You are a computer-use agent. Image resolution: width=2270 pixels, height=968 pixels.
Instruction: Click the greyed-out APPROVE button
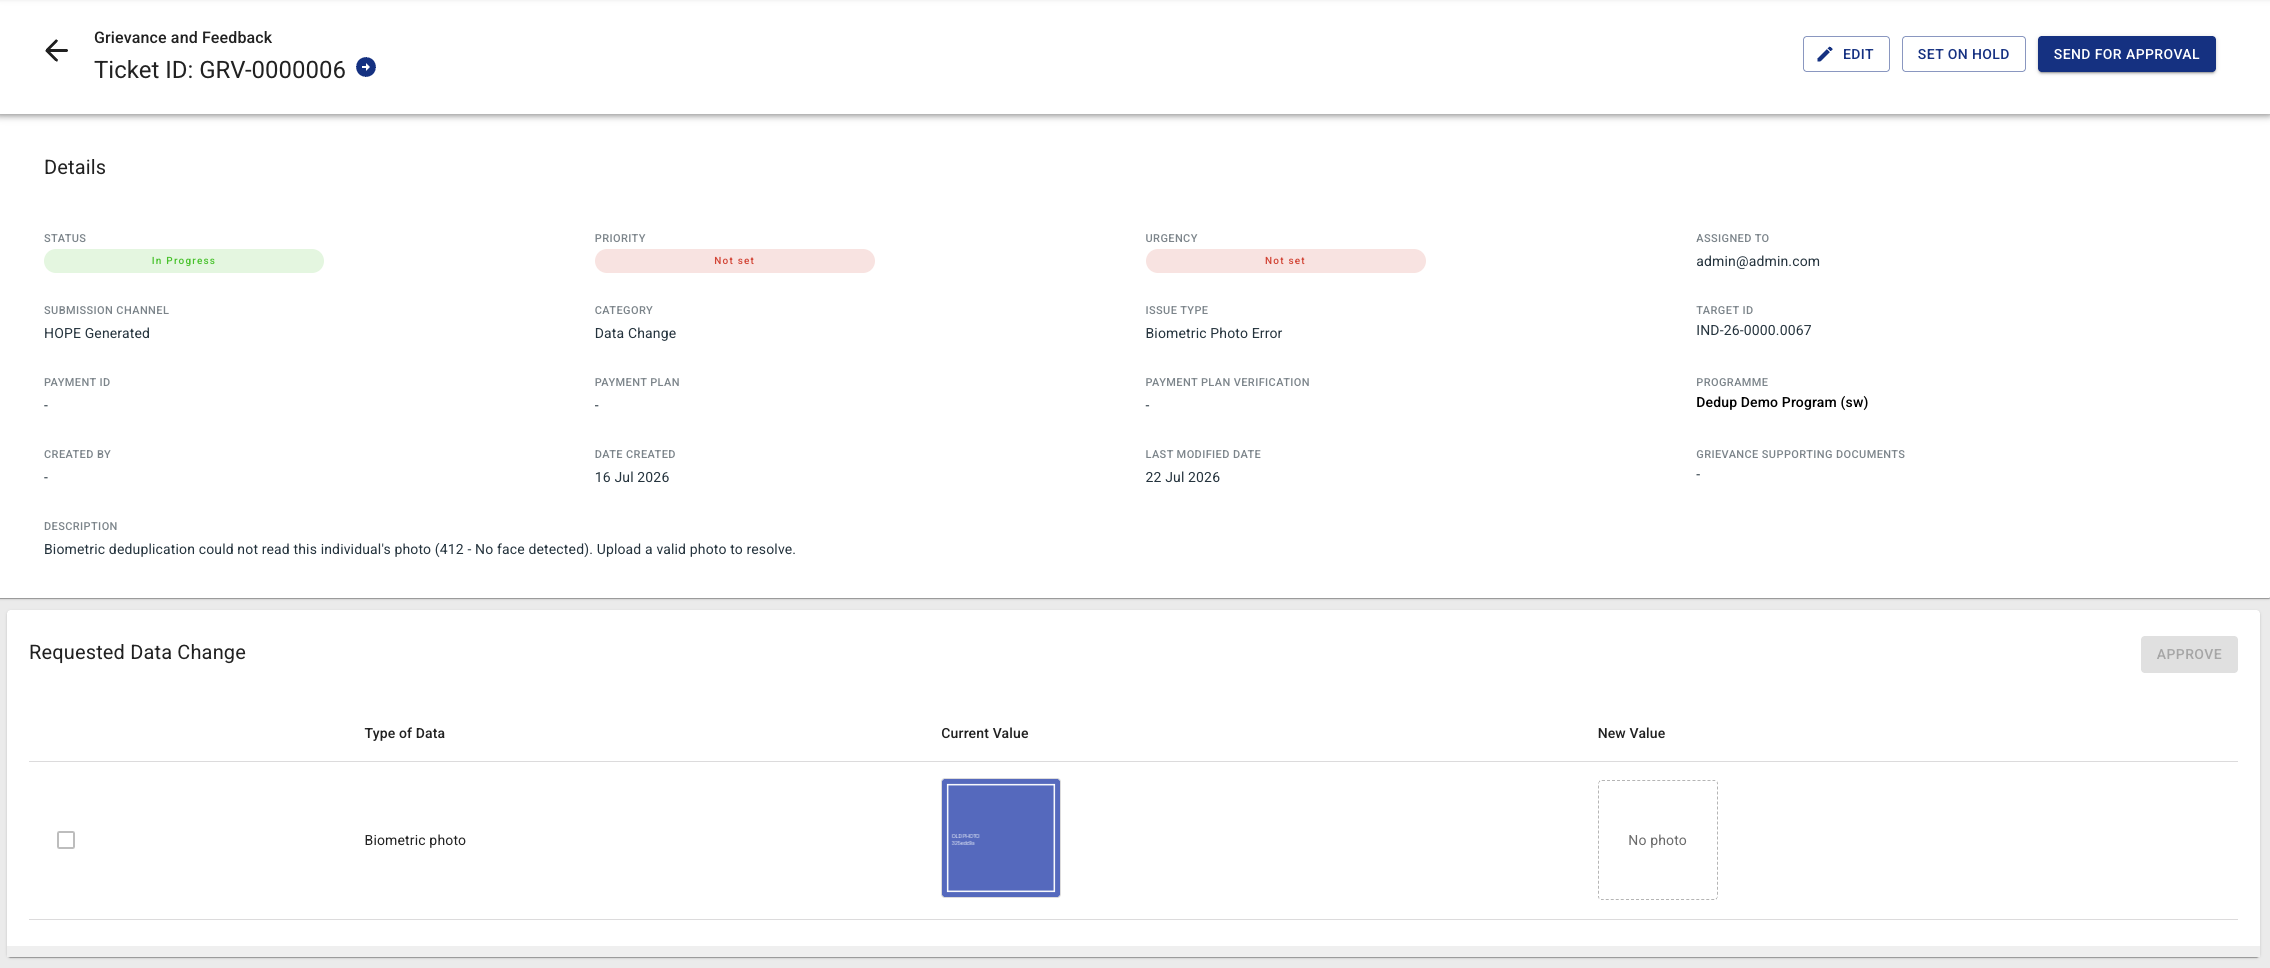coord(2188,654)
